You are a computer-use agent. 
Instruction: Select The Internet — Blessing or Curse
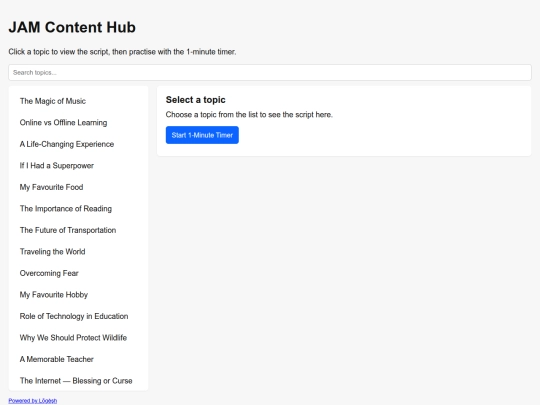coord(79,381)
